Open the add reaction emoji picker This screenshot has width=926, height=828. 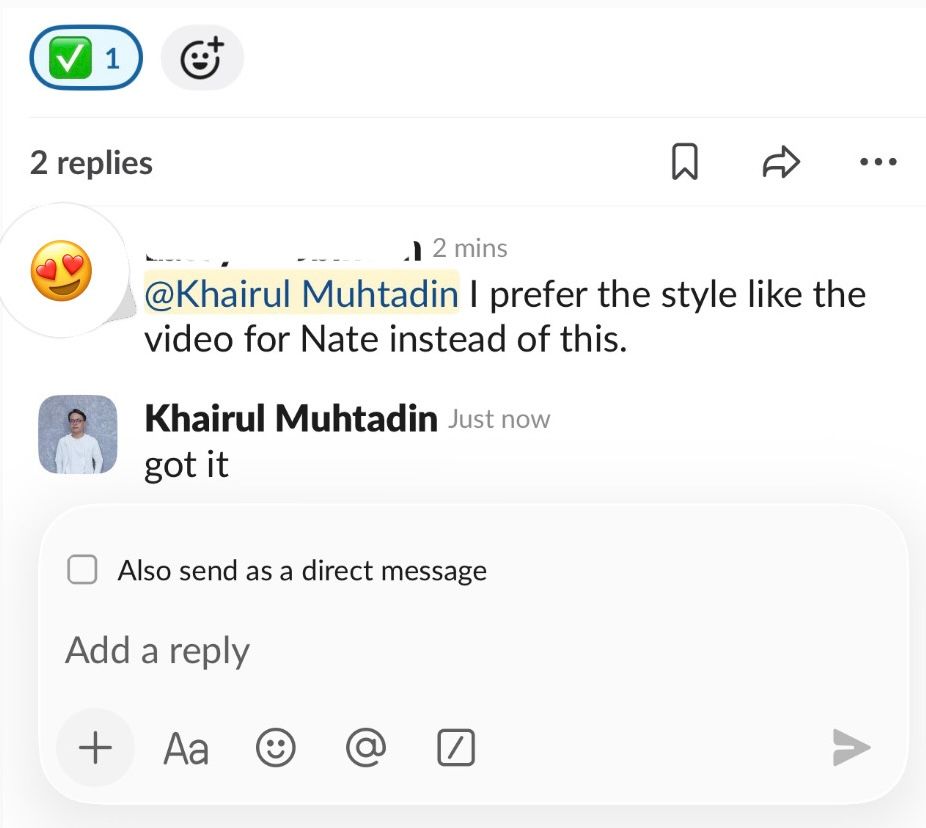tap(202, 59)
